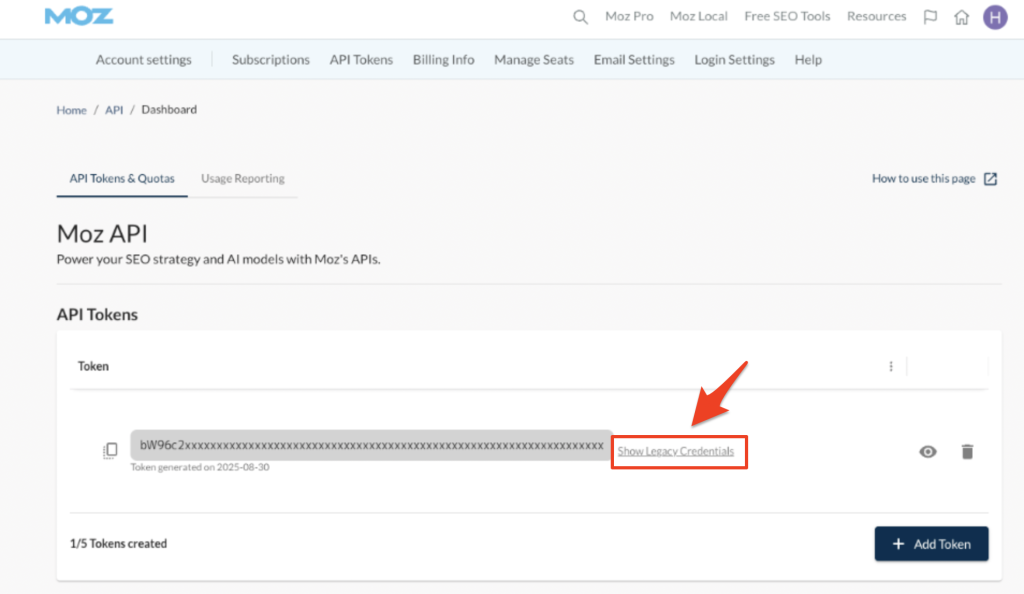Open the Moz Pro menu
Viewport: 1024px width, 594px height.
629,17
